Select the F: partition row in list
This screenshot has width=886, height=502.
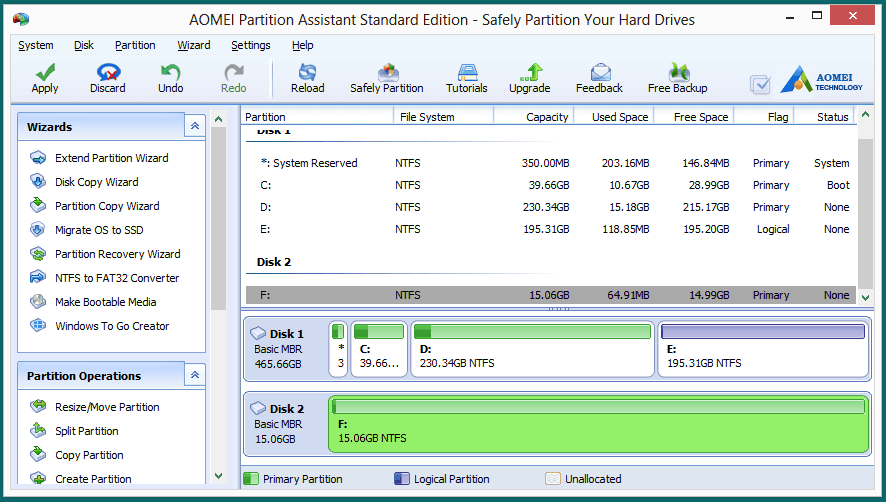[551, 295]
